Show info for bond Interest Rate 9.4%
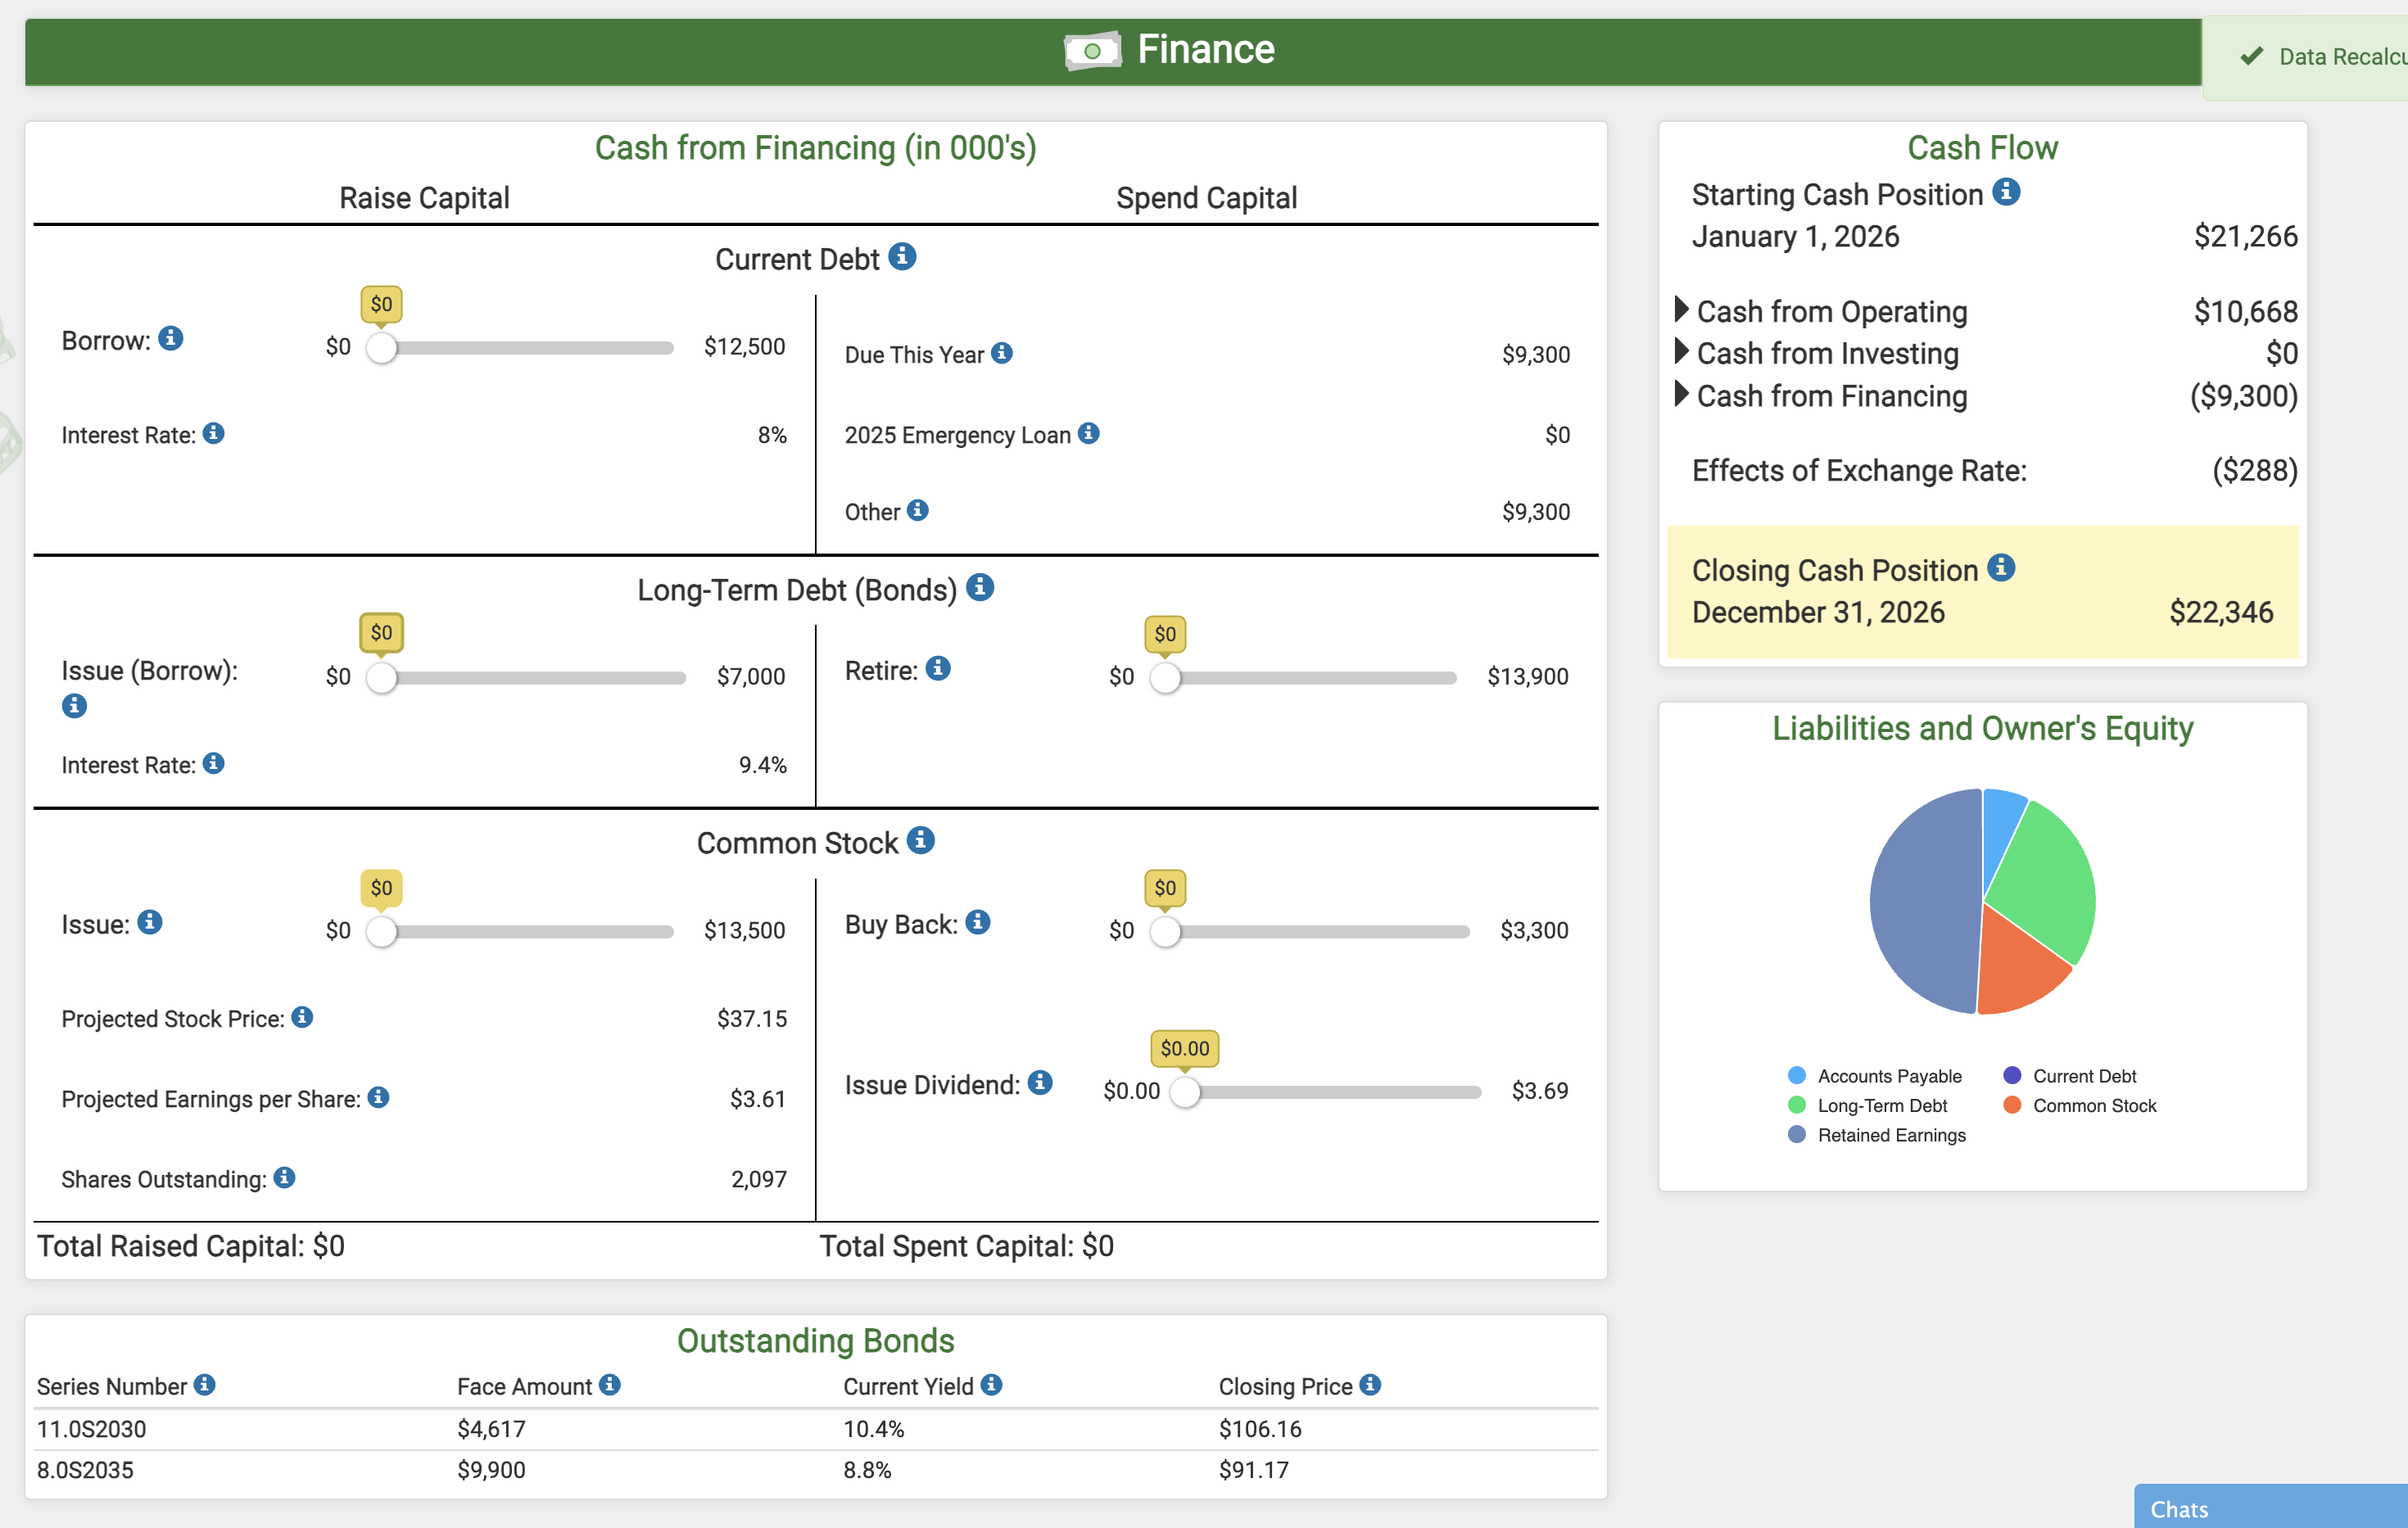 pos(213,763)
